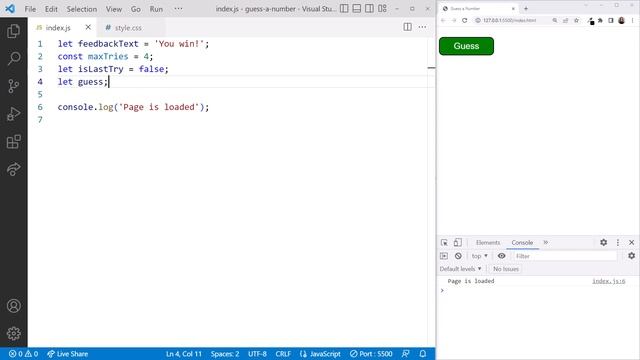Open browser Extensions puzzle icon

tap(600, 20)
